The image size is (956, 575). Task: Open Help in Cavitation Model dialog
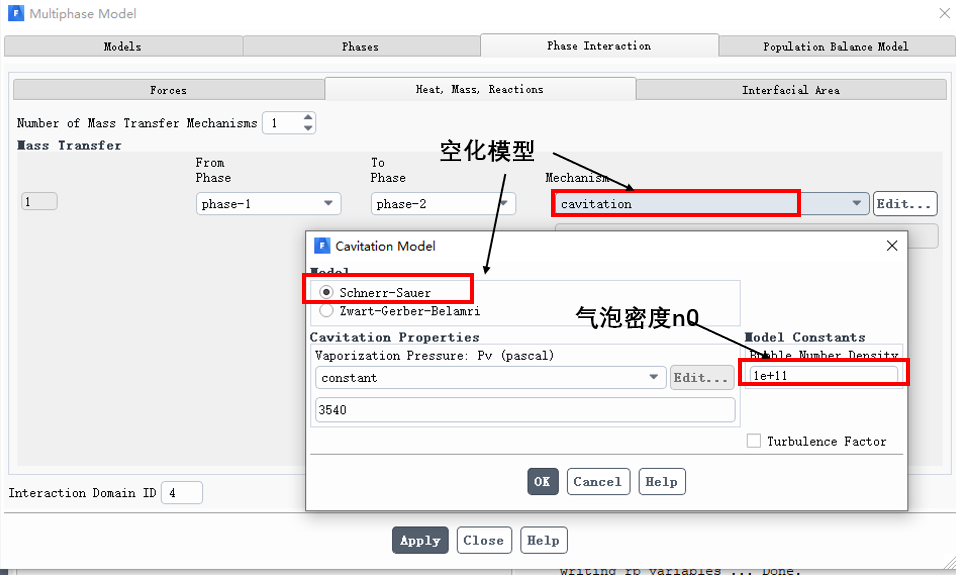662,482
